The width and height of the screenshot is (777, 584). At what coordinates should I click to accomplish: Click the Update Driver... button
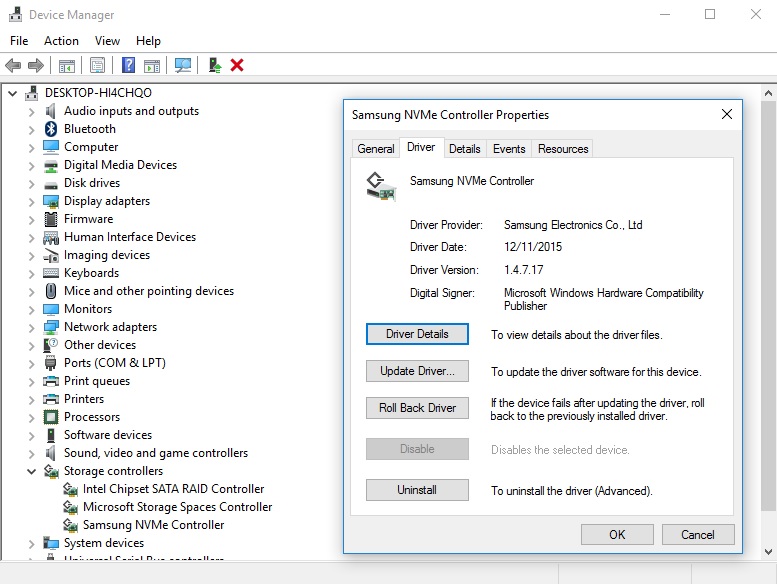tap(417, 371)
